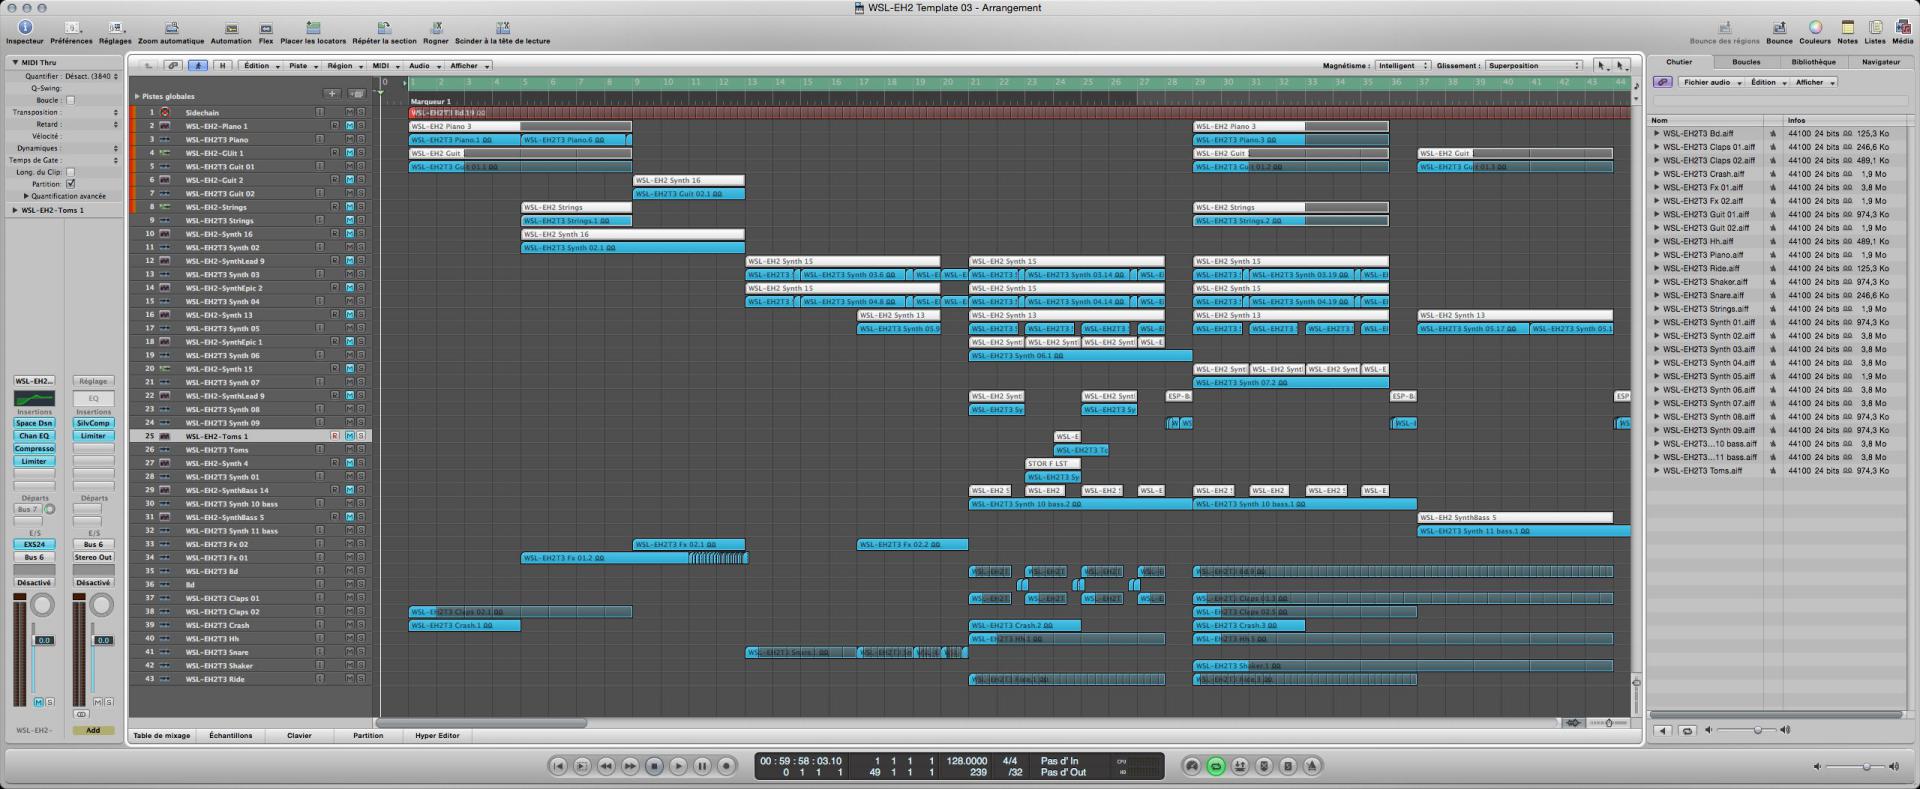Uncheck the Partition checkbox
Image resolution: width=1920 pixels, height=789 pixels.
[70, 184]
